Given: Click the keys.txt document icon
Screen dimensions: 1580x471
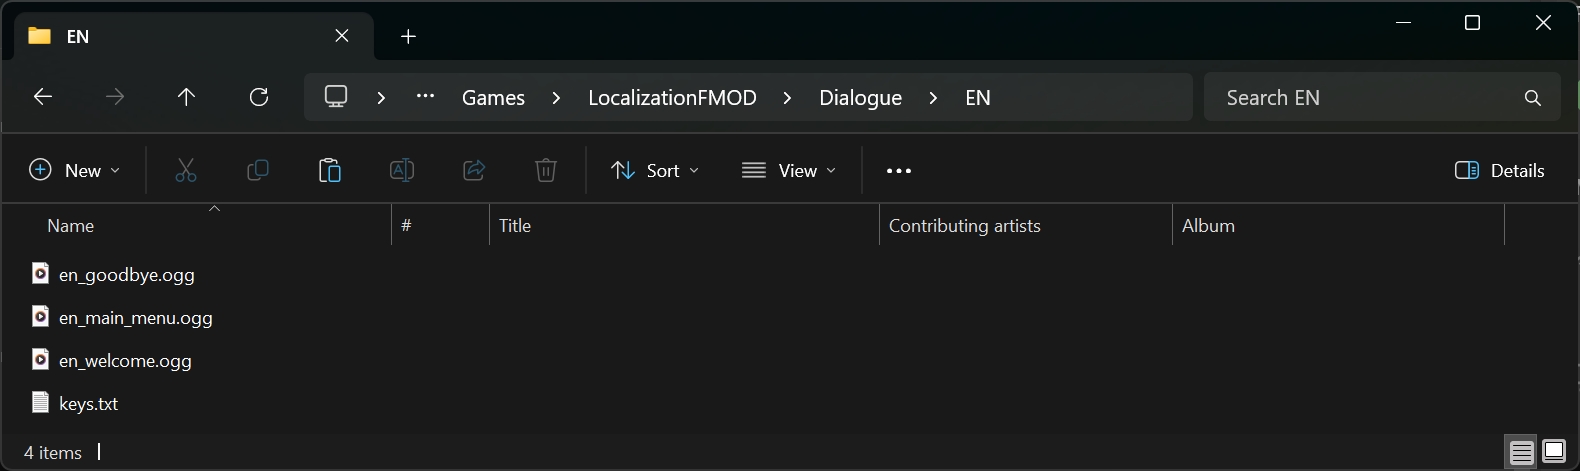Looking at the screenshot, I should pos(40,402).
